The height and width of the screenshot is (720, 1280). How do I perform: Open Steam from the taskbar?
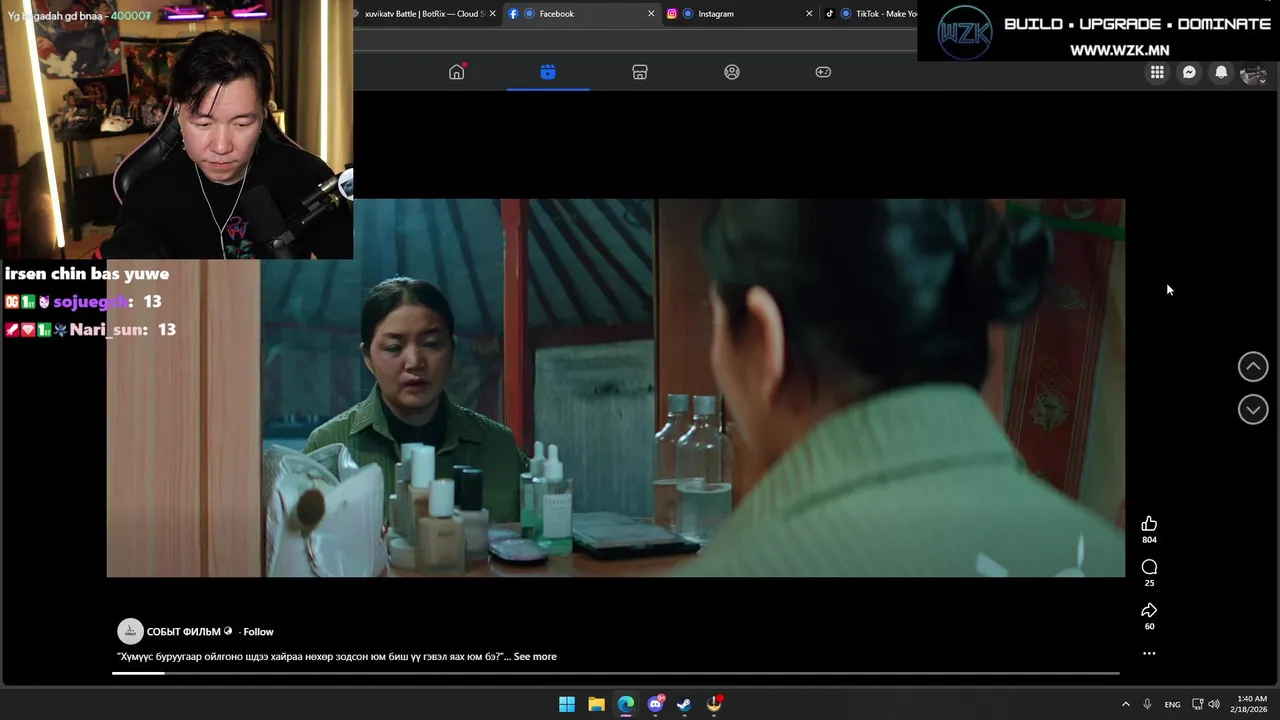684,704
